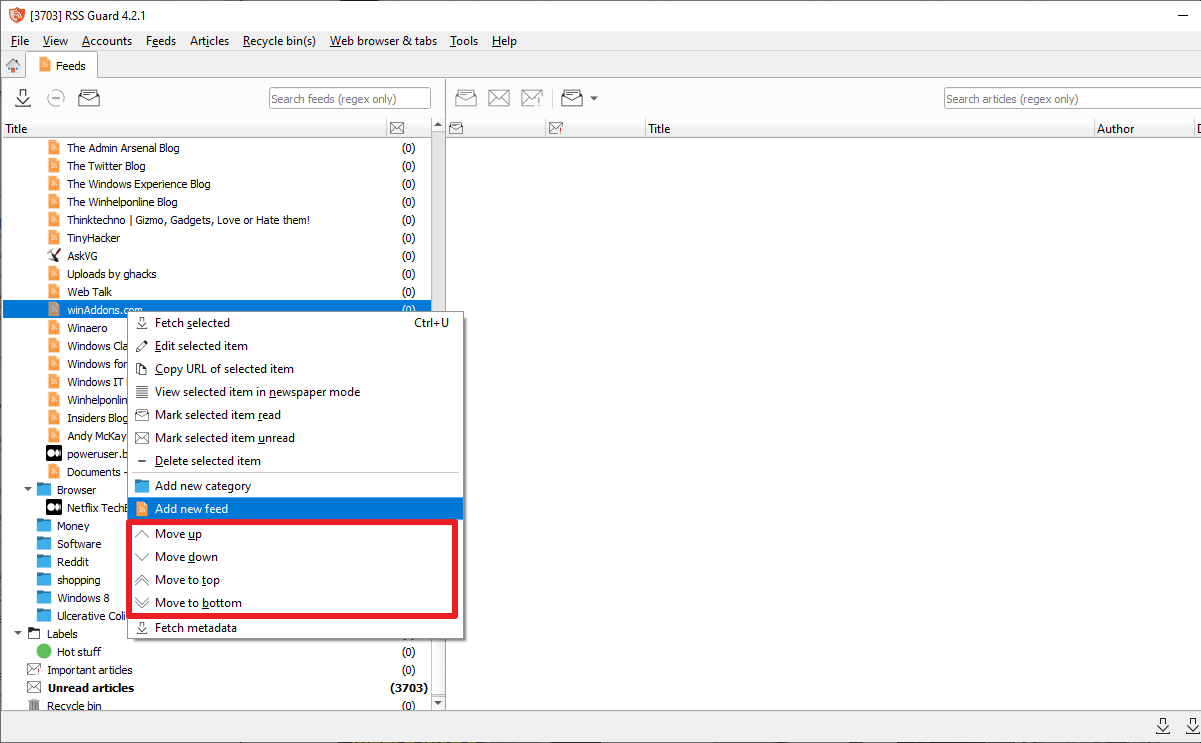Click the fetch all feeds download icon
This screenshot has height=743, width=1201.
pyautogui.click(x=23, y=98)
